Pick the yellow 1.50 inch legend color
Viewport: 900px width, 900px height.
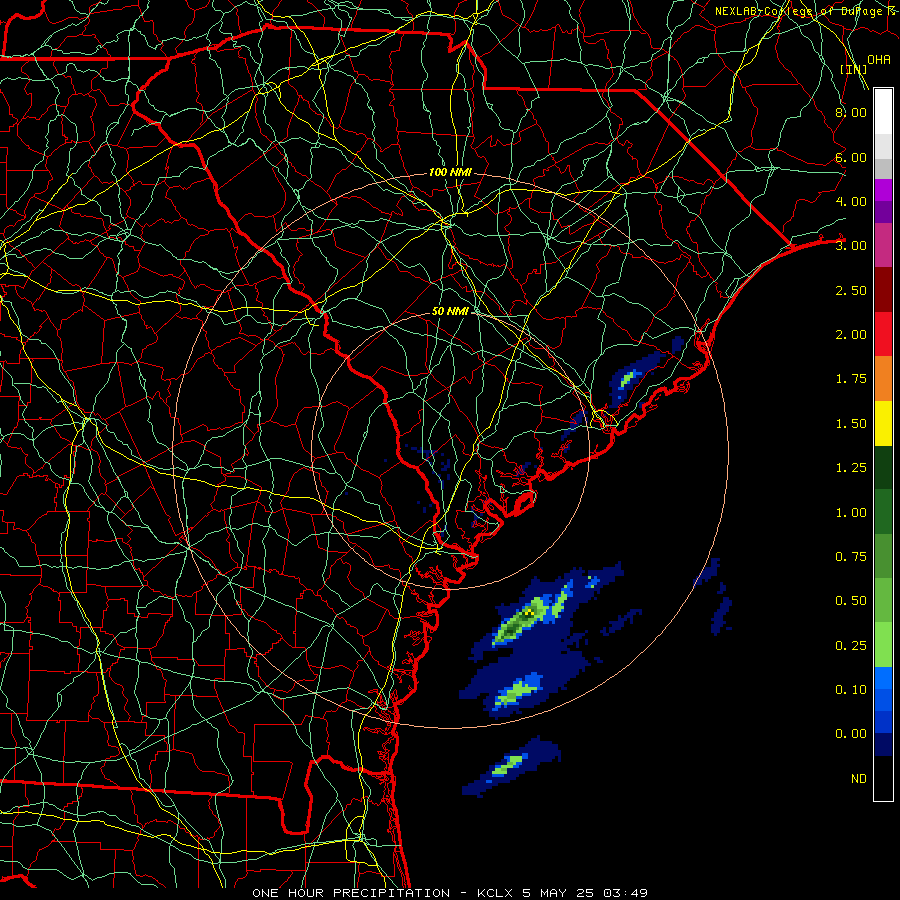pos(883,424)
